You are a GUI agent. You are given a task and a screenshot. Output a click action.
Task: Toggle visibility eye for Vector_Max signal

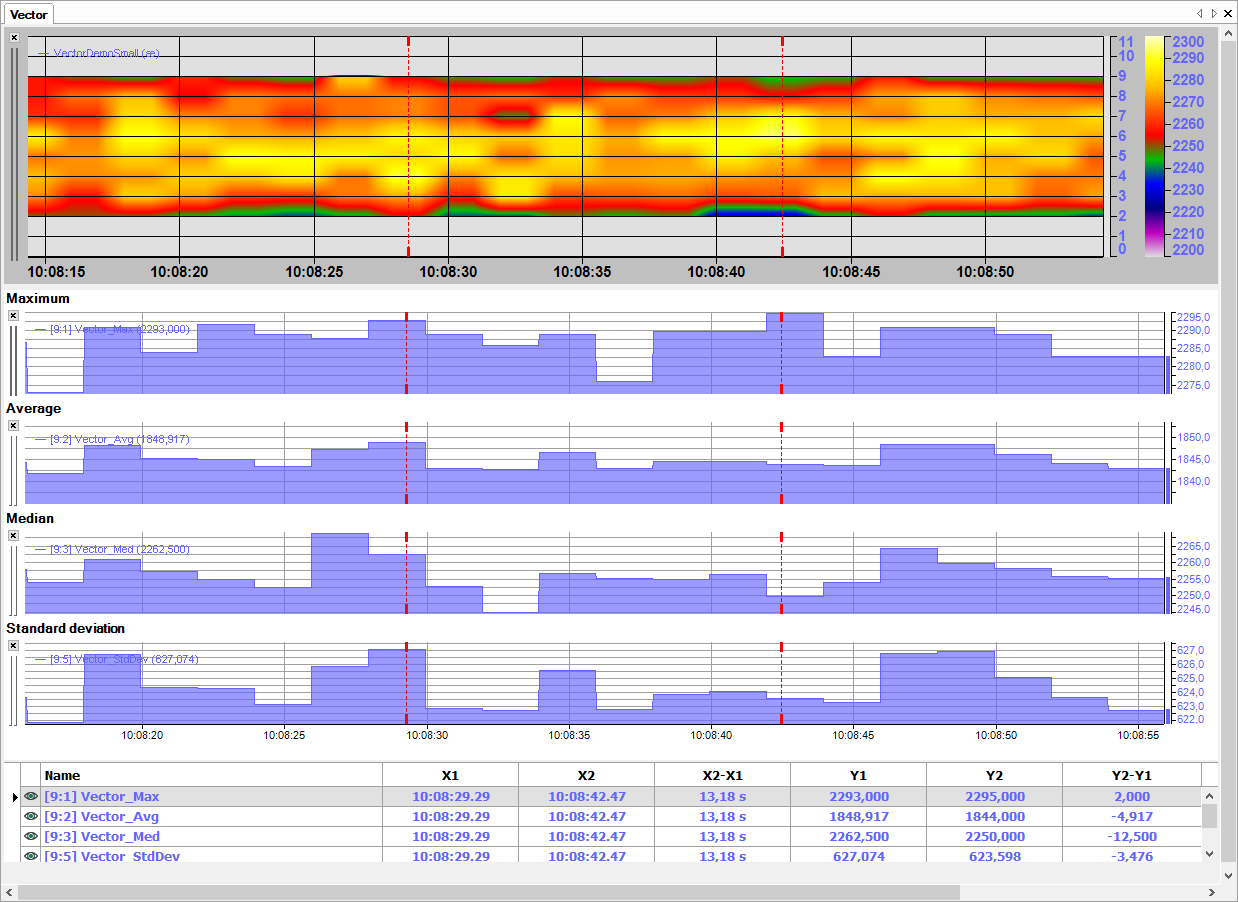point(30,797)
